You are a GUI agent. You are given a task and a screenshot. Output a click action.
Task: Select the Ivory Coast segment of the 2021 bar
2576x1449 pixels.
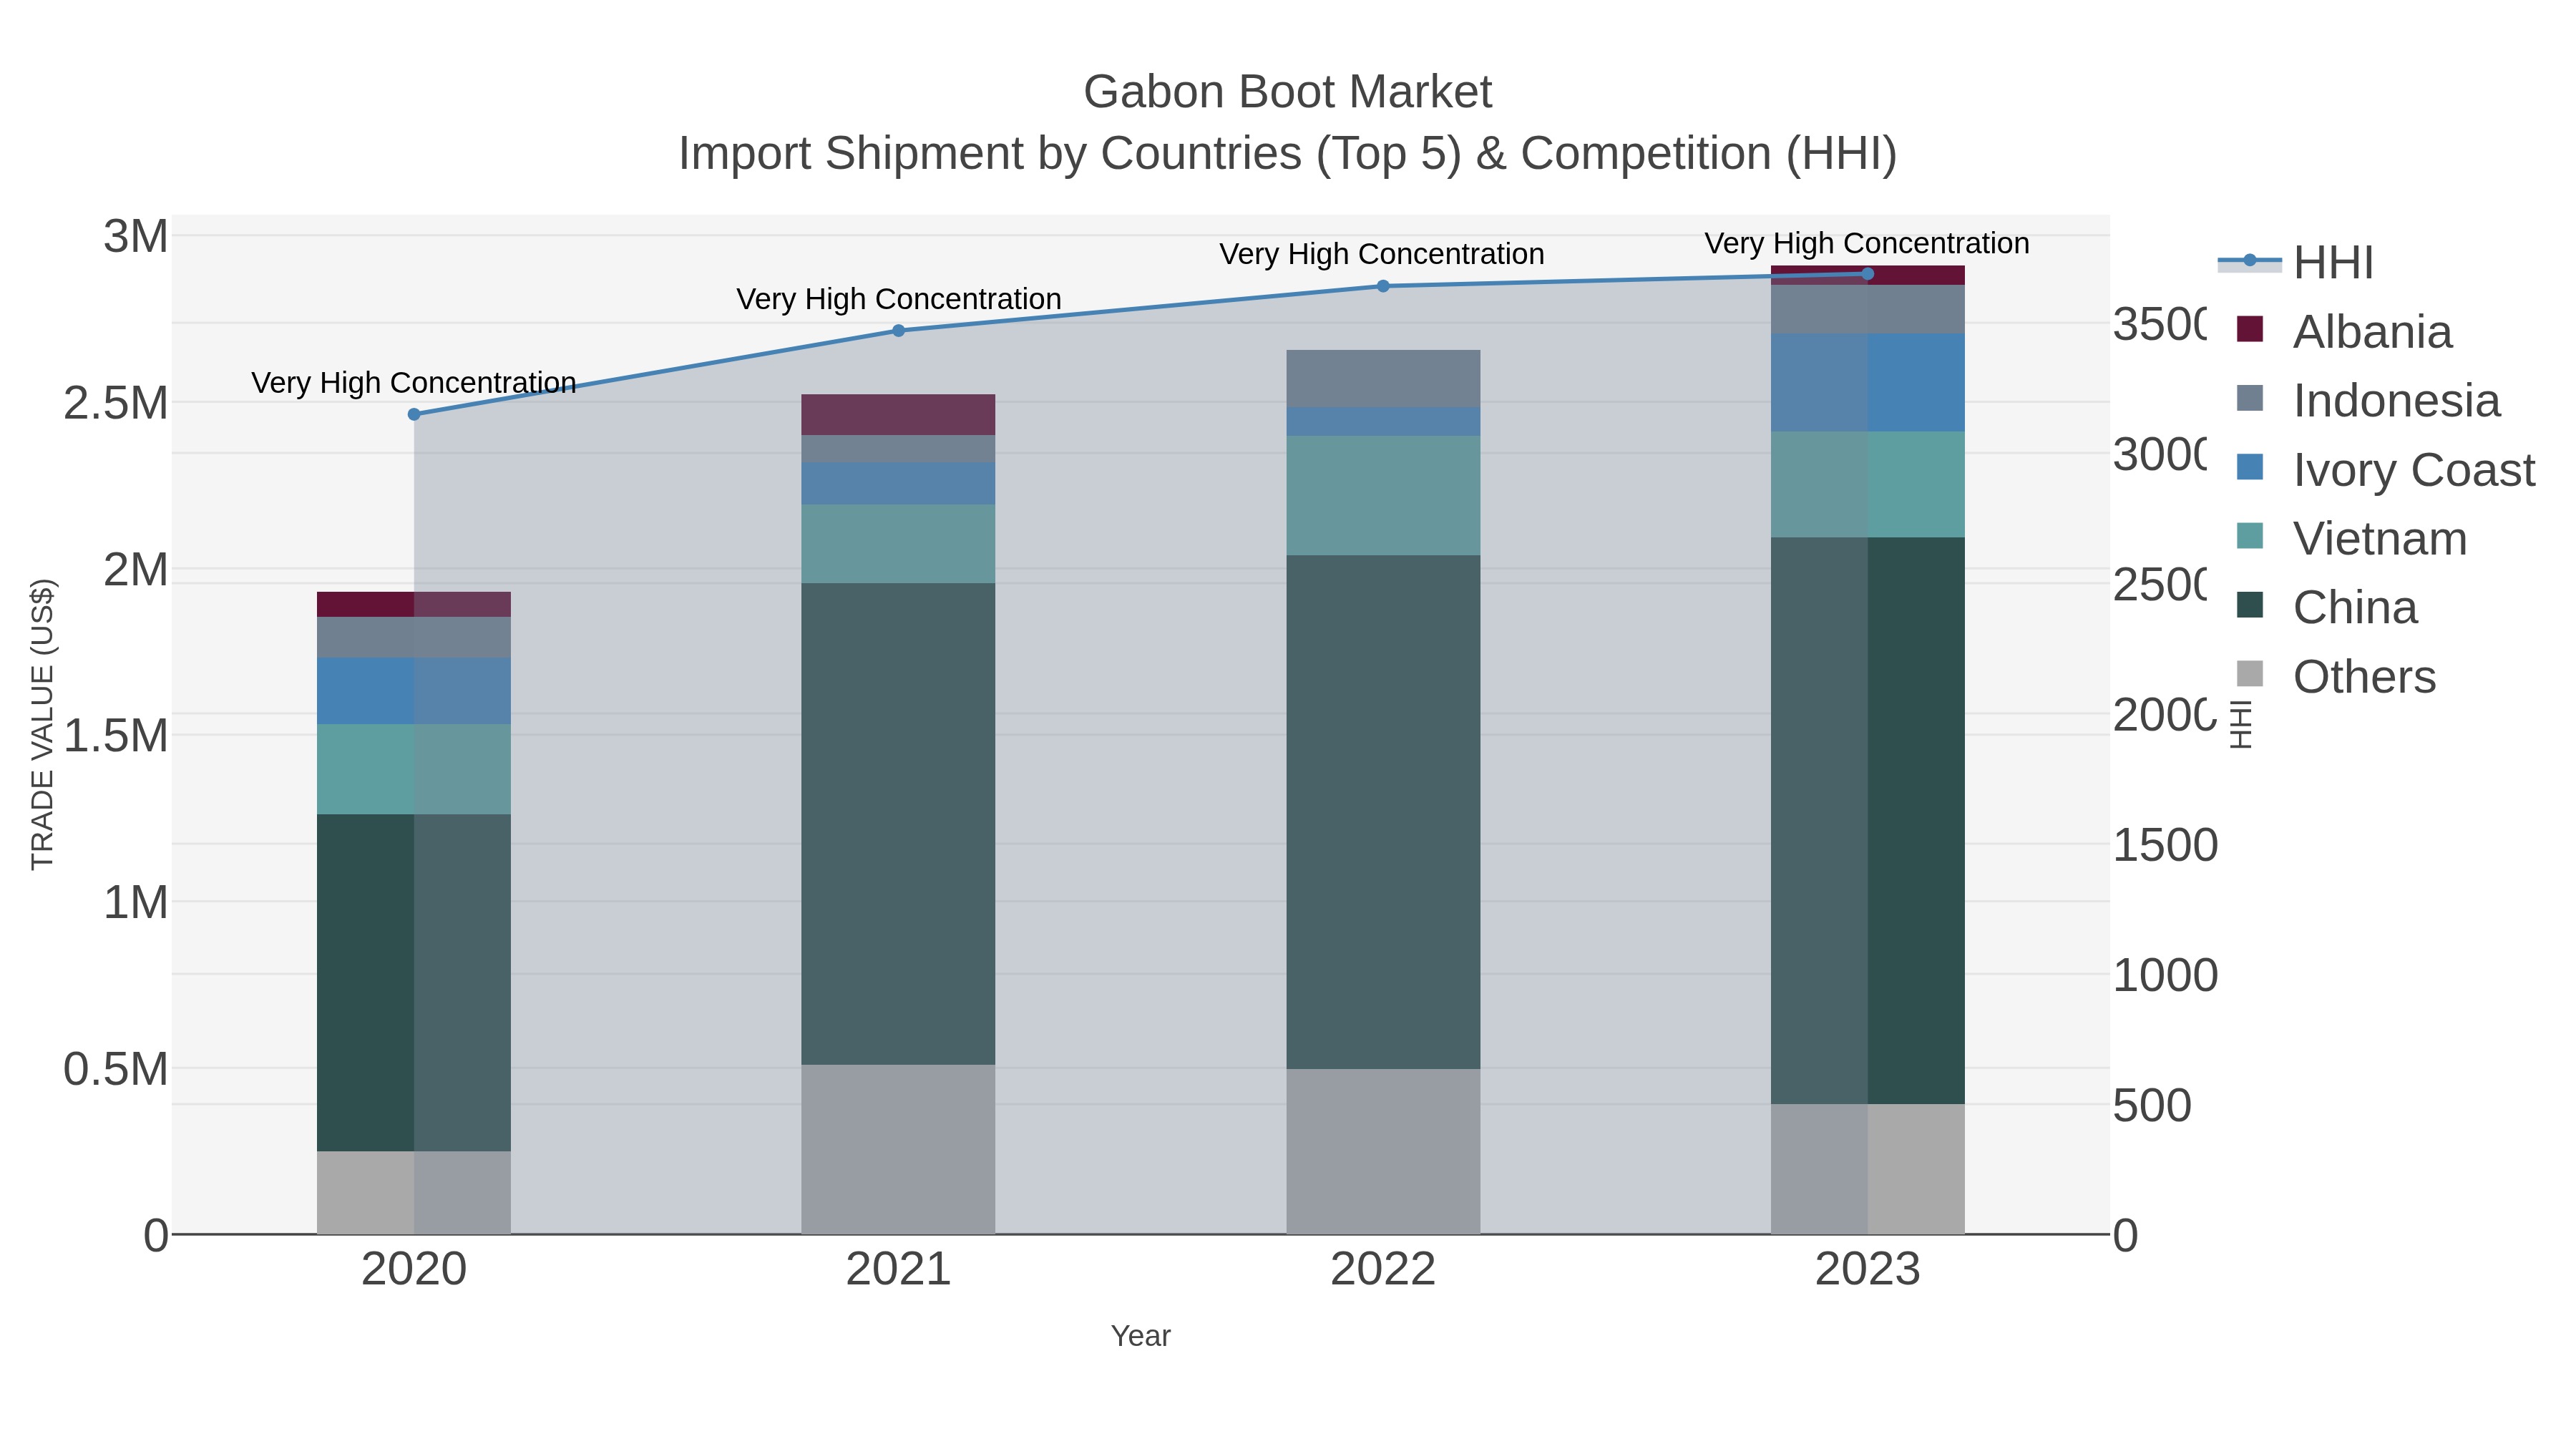click(x=898, y=483)
